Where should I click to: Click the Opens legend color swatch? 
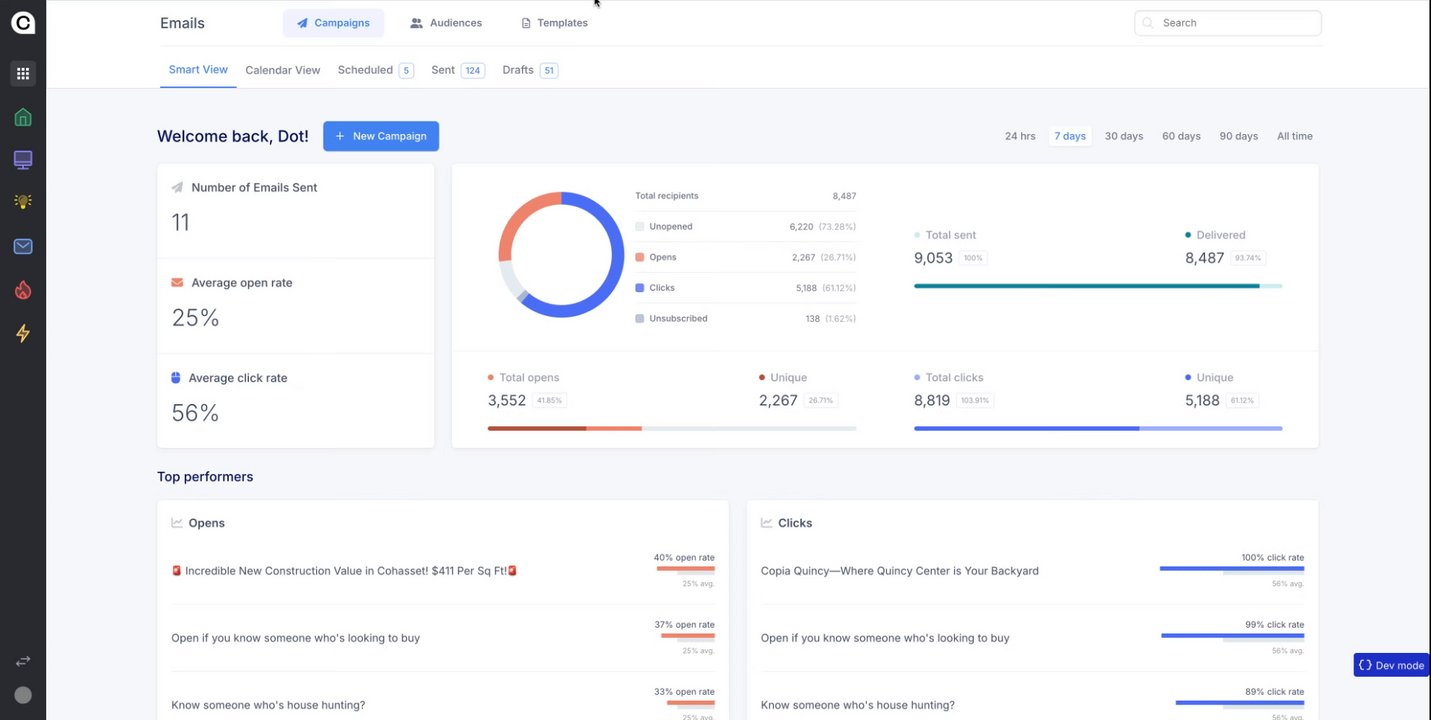640,257
